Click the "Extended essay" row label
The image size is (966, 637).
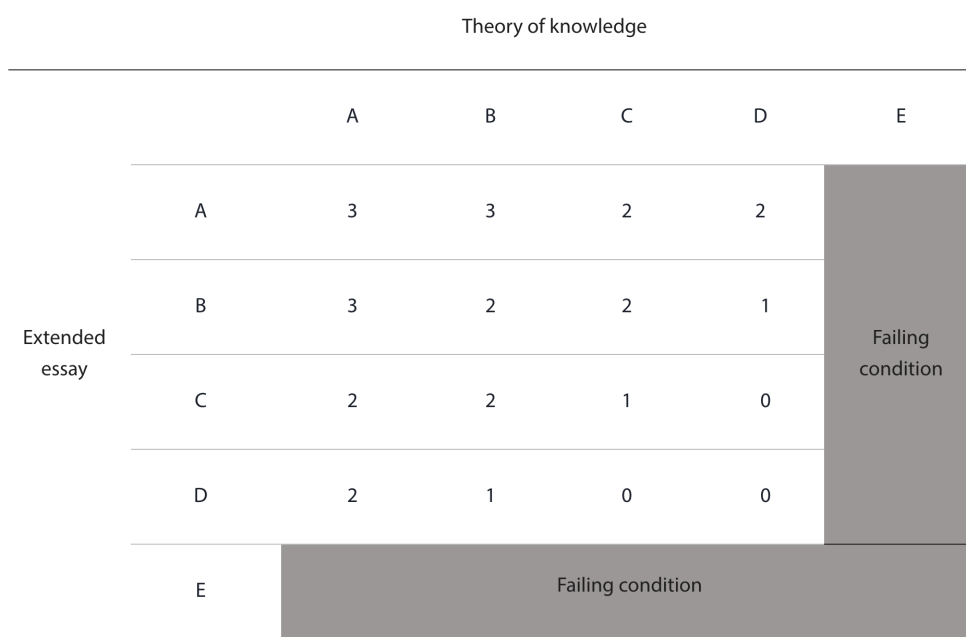tap(64, 354)
